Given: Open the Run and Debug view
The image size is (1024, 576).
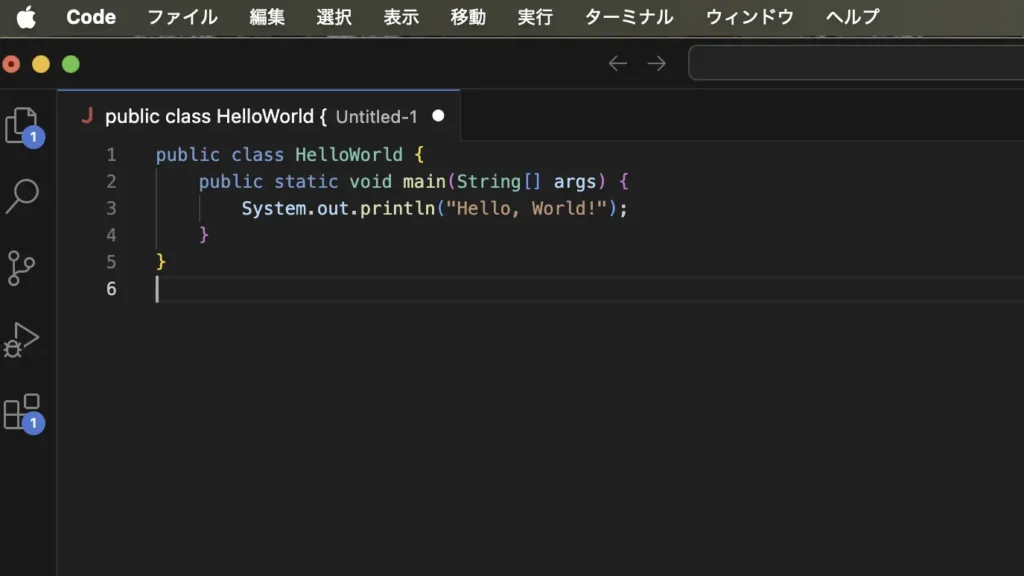Looking at the screenshot, I should click(23, 342).
